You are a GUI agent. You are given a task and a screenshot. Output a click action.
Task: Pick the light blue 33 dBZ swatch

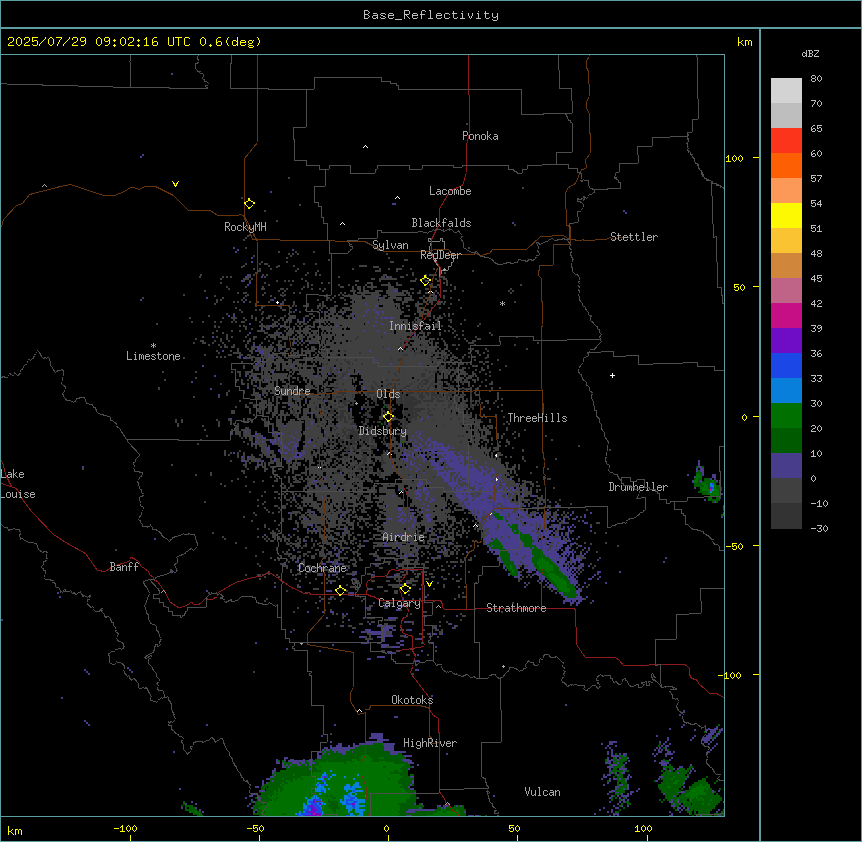pyautogui.click(x=786, y=390)
